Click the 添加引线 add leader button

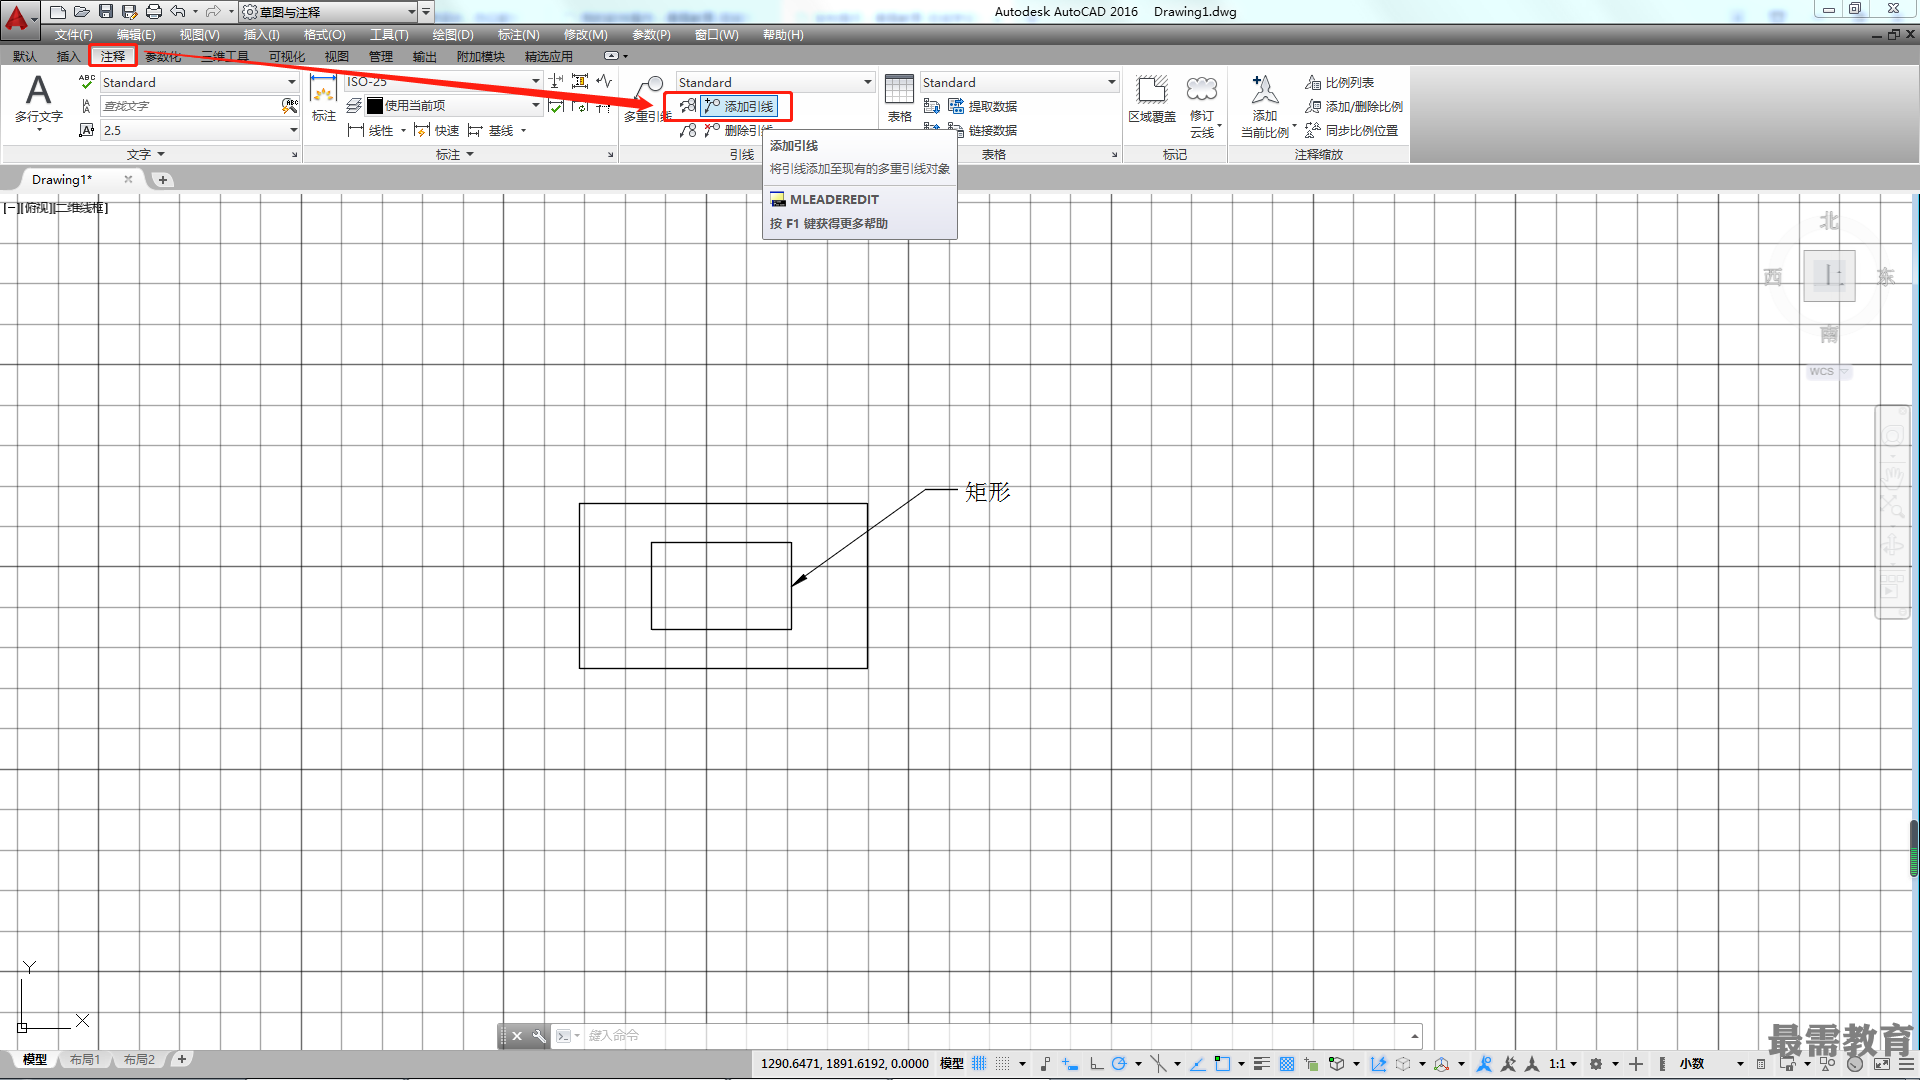738,106
